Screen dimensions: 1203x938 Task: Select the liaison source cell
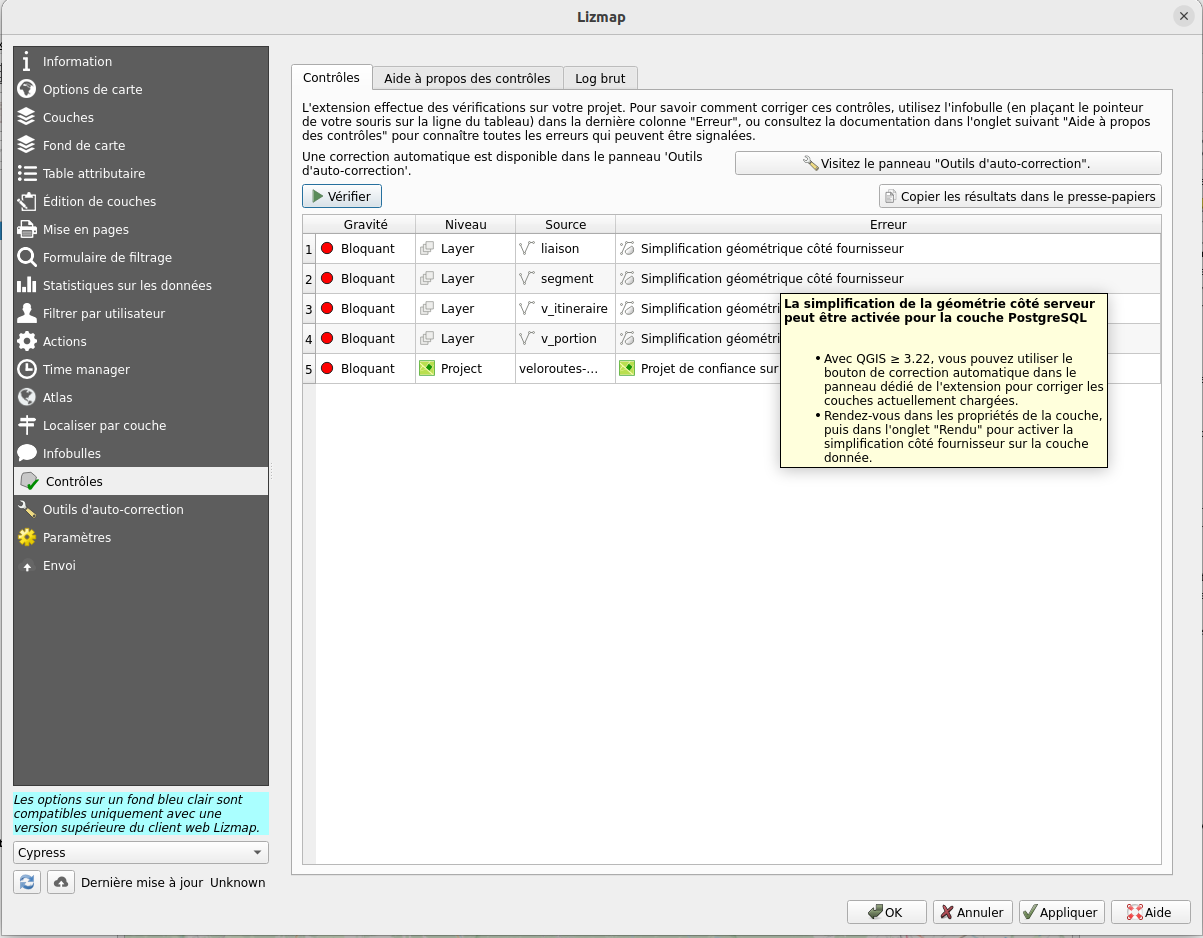tap(566, 249)
